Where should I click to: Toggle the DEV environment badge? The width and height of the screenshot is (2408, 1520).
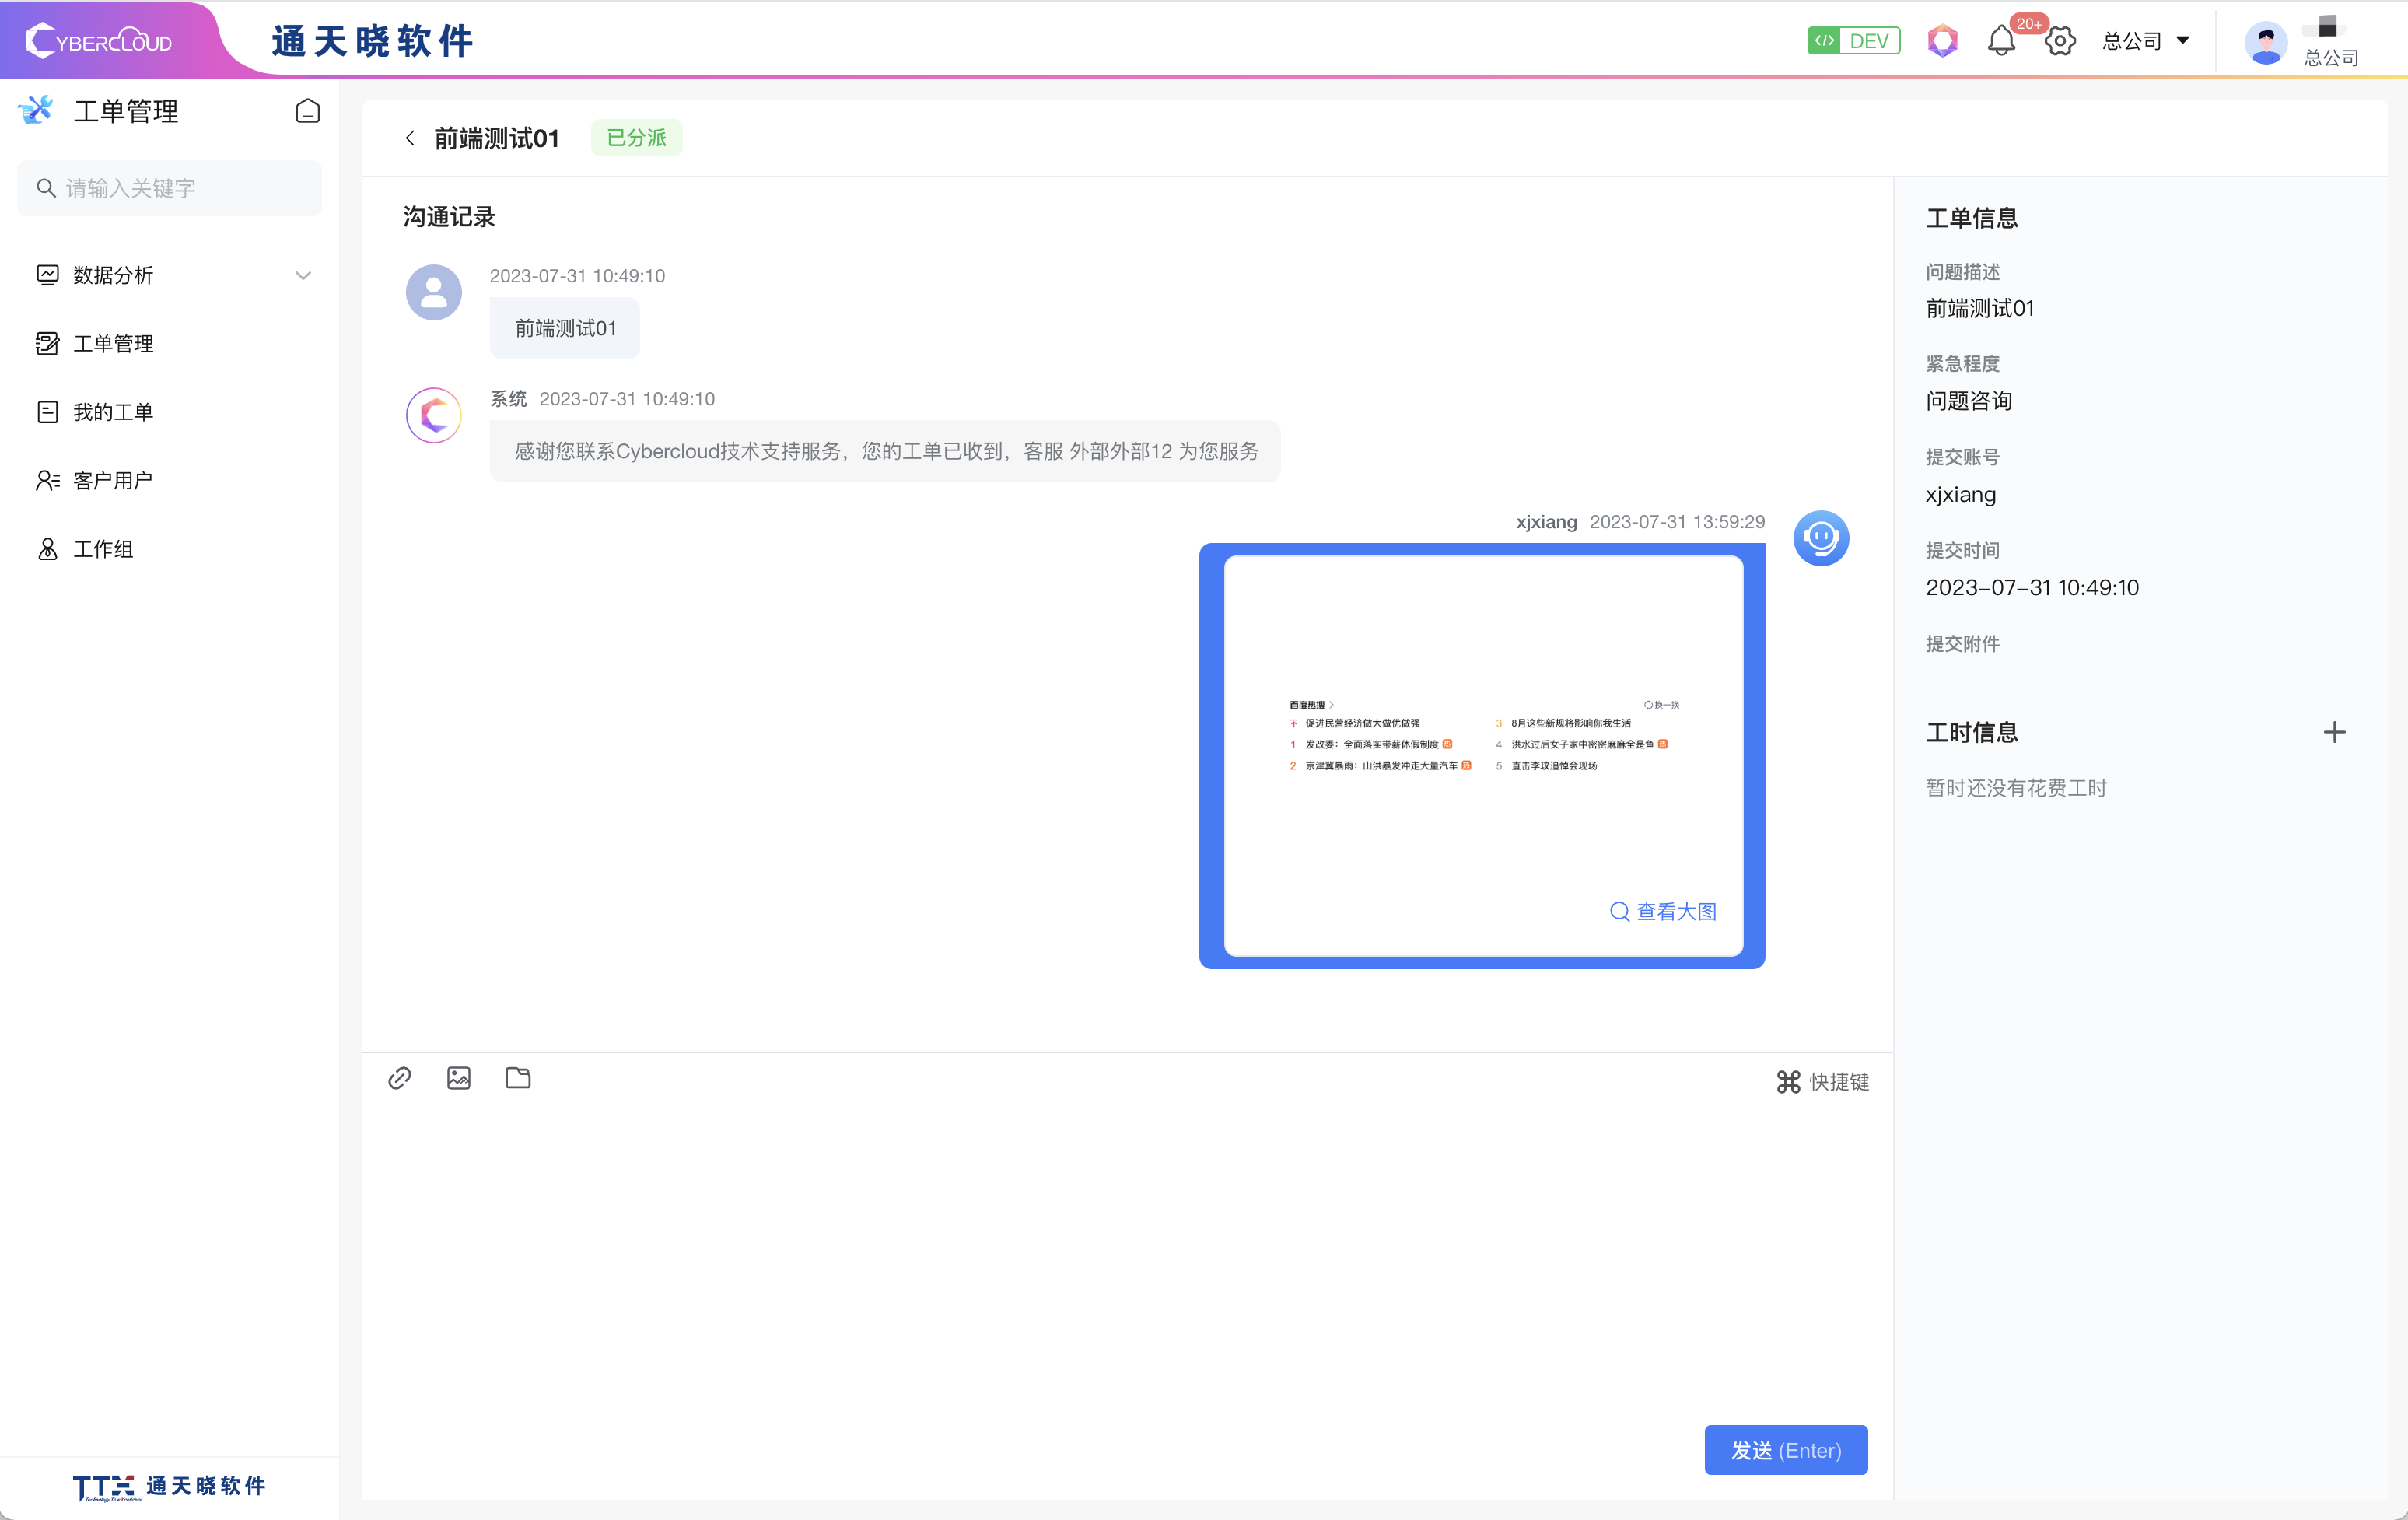[x=1853, y=41]
